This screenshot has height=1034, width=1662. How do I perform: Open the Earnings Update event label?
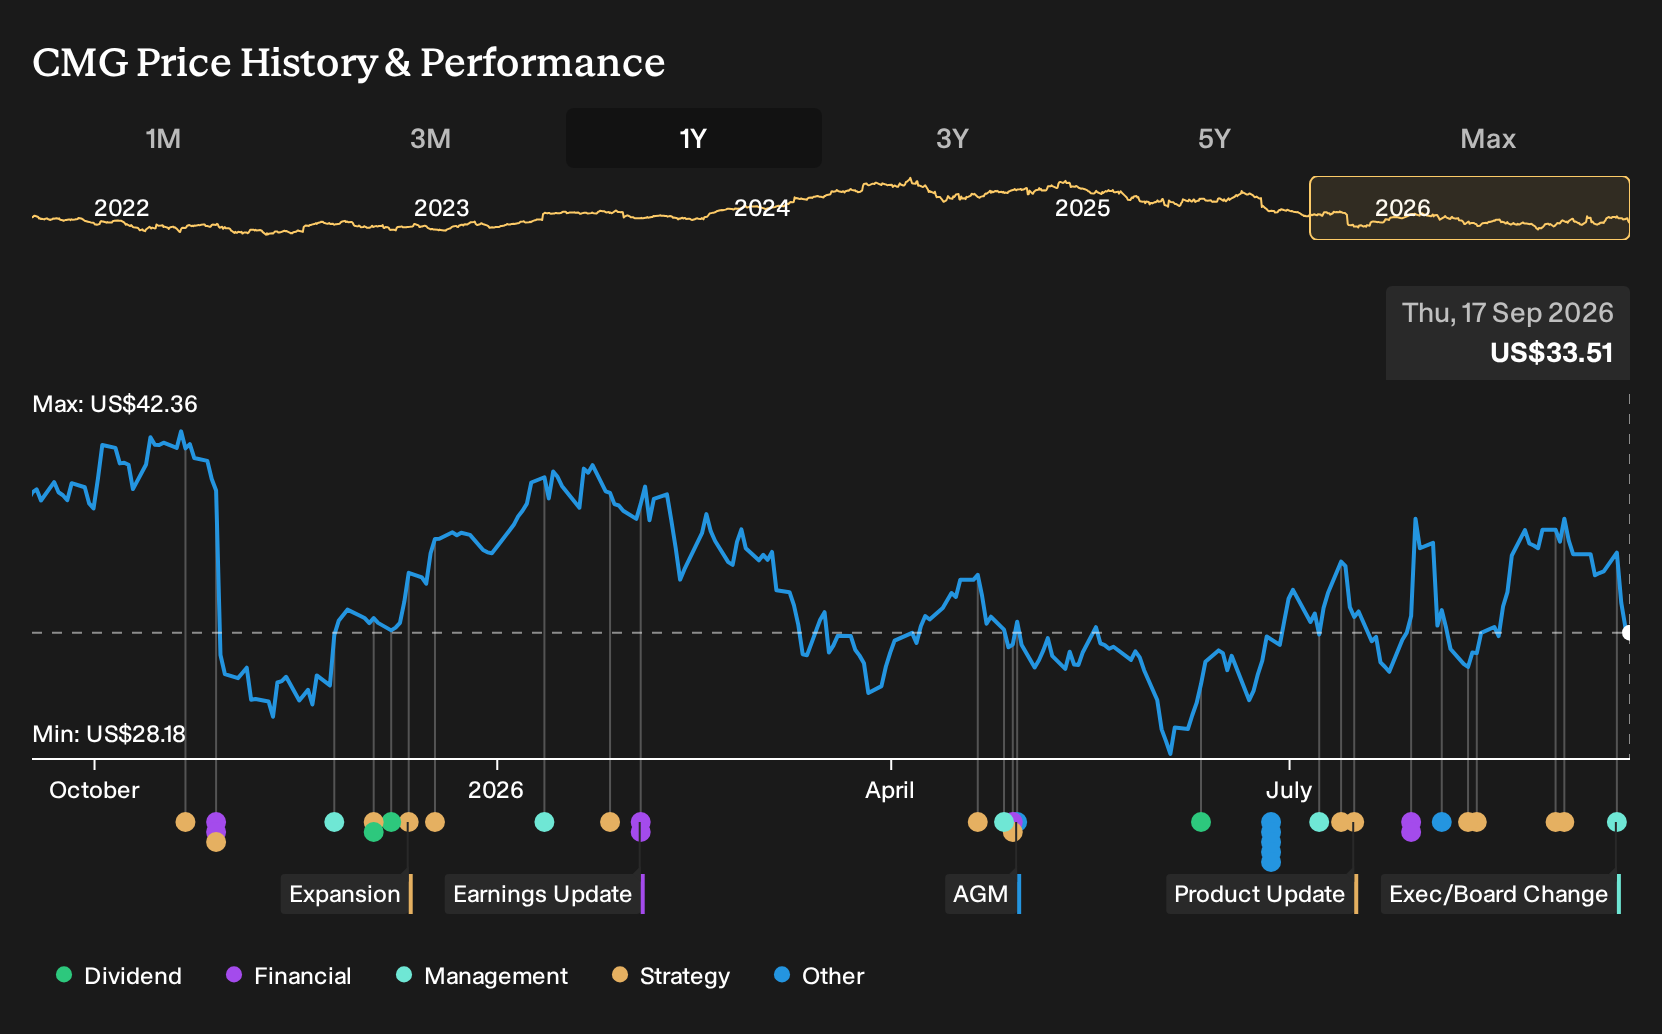point(545,894)
